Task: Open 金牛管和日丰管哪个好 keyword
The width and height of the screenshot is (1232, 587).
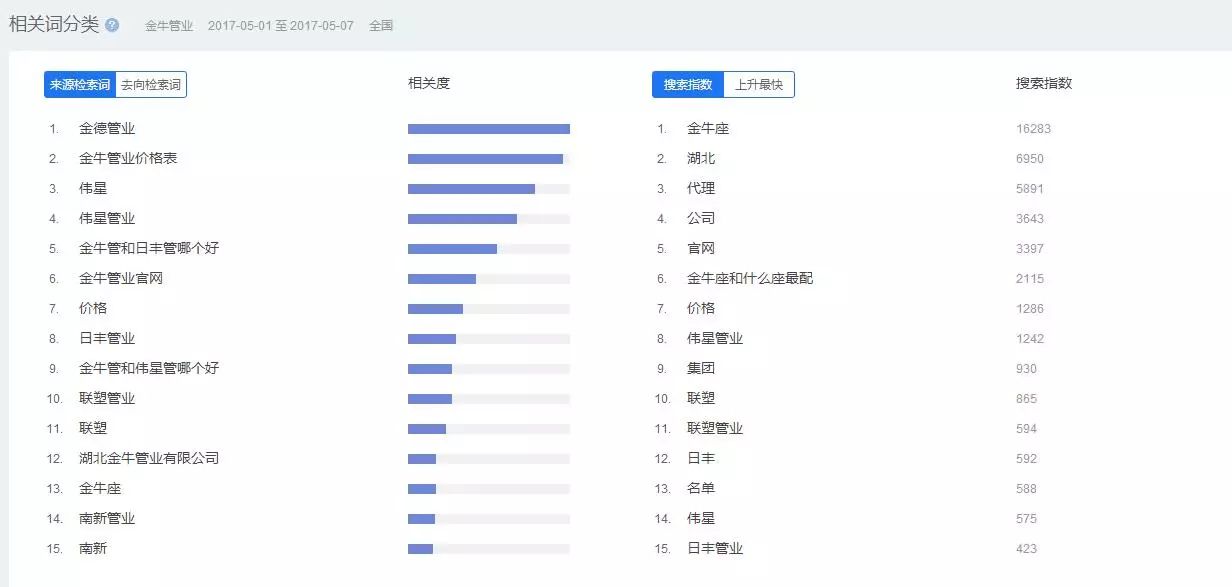Action: pos(149,249)
